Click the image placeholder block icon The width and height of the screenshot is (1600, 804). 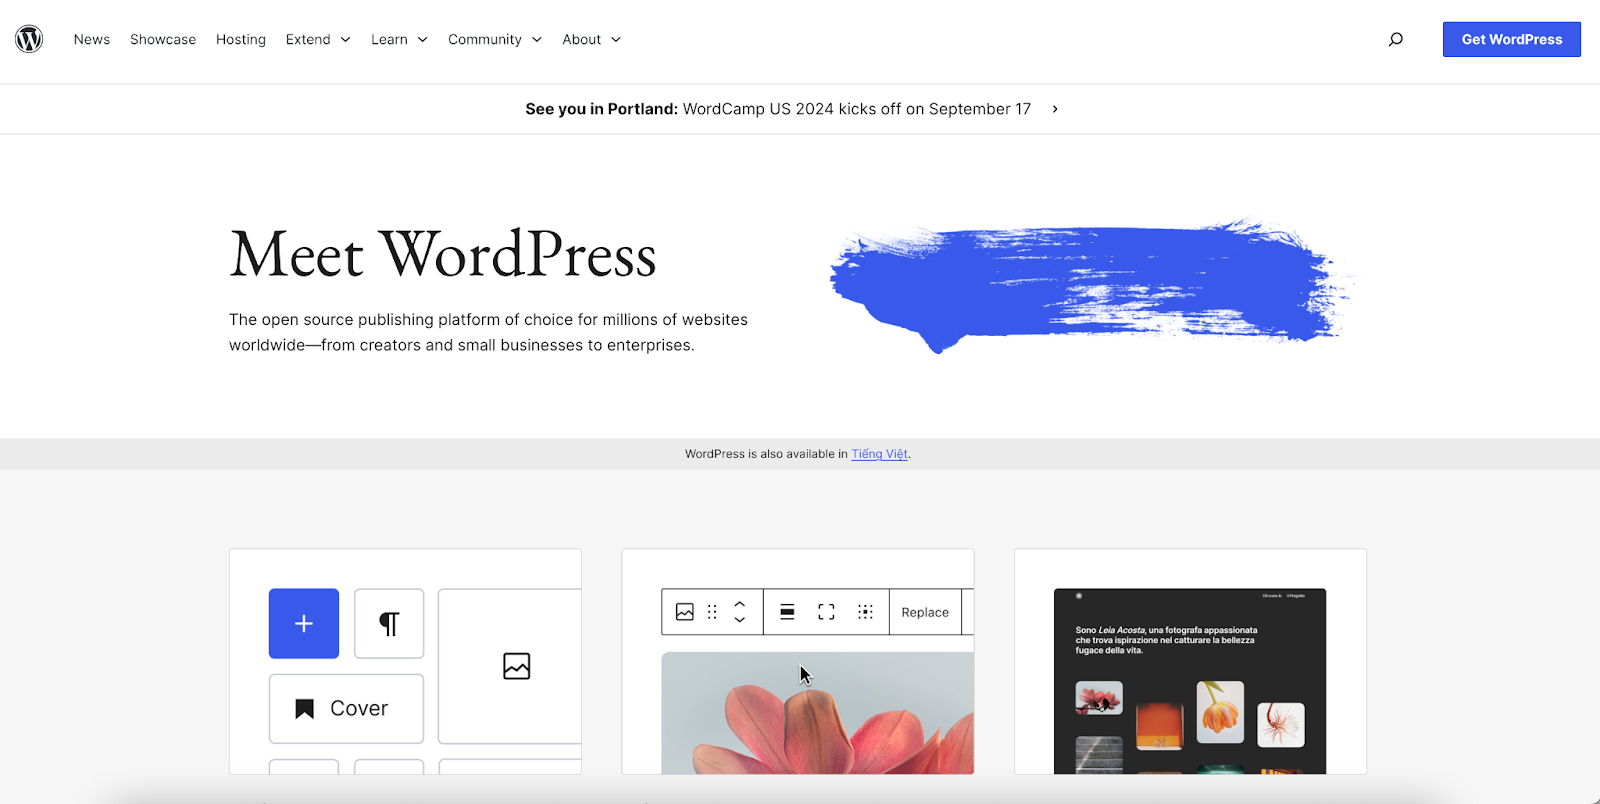click(517, 666)
